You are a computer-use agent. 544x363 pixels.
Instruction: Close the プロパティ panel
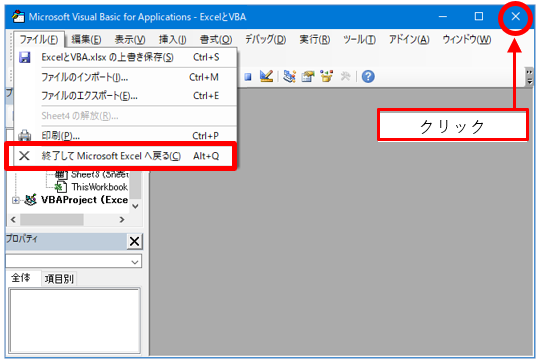(x=135, y=241)
